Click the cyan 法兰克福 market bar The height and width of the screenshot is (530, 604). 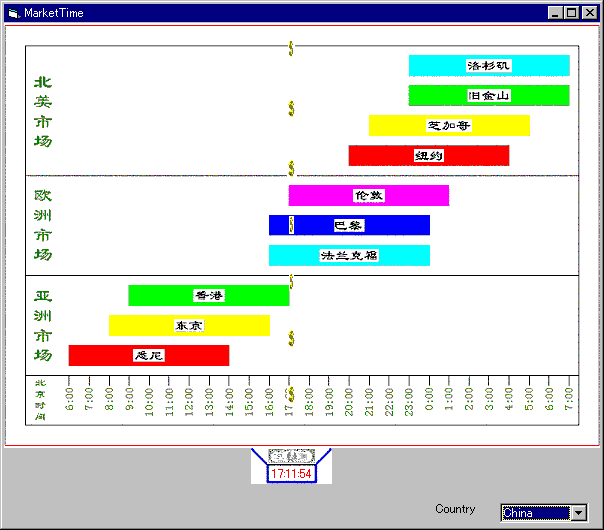[349, 255]
